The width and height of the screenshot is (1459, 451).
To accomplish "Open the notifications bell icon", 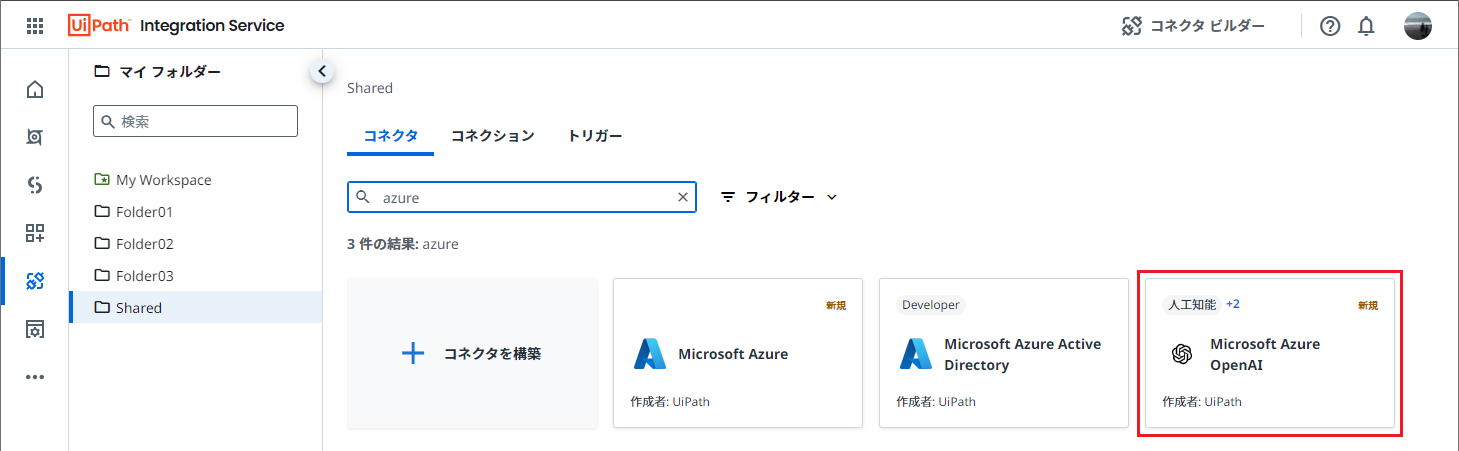I will (1366, 27).
